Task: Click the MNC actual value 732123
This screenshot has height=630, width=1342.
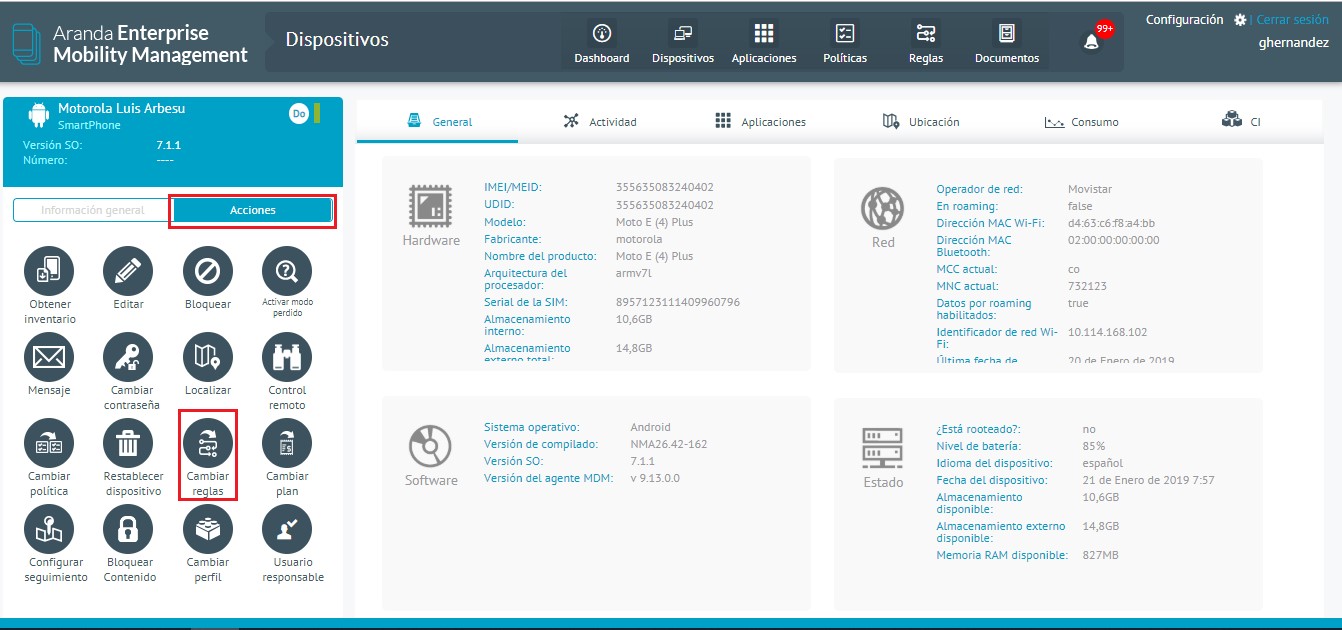Action: [x=1088, y=286]
